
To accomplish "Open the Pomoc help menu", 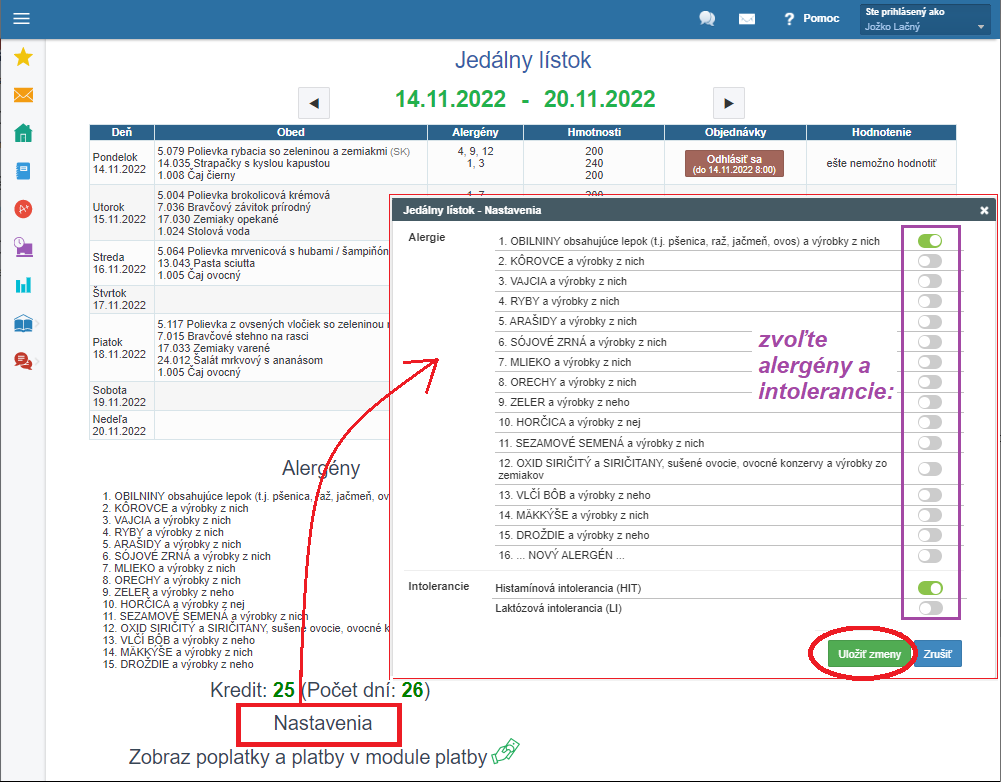I will click(x=811, y=19).
